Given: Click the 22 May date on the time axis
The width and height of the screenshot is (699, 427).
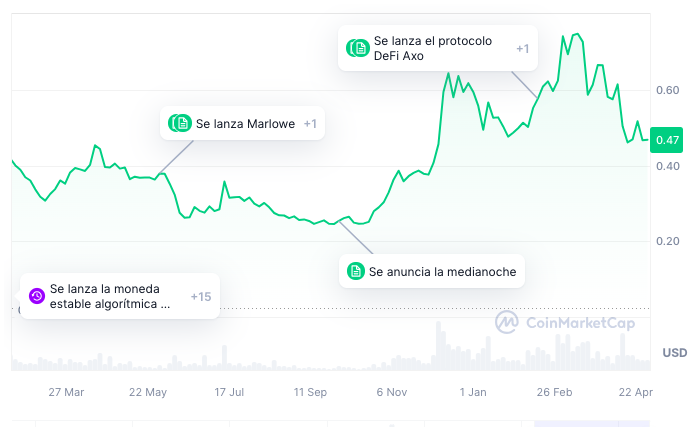Looking at the screenshot, I should coord(148,392).
